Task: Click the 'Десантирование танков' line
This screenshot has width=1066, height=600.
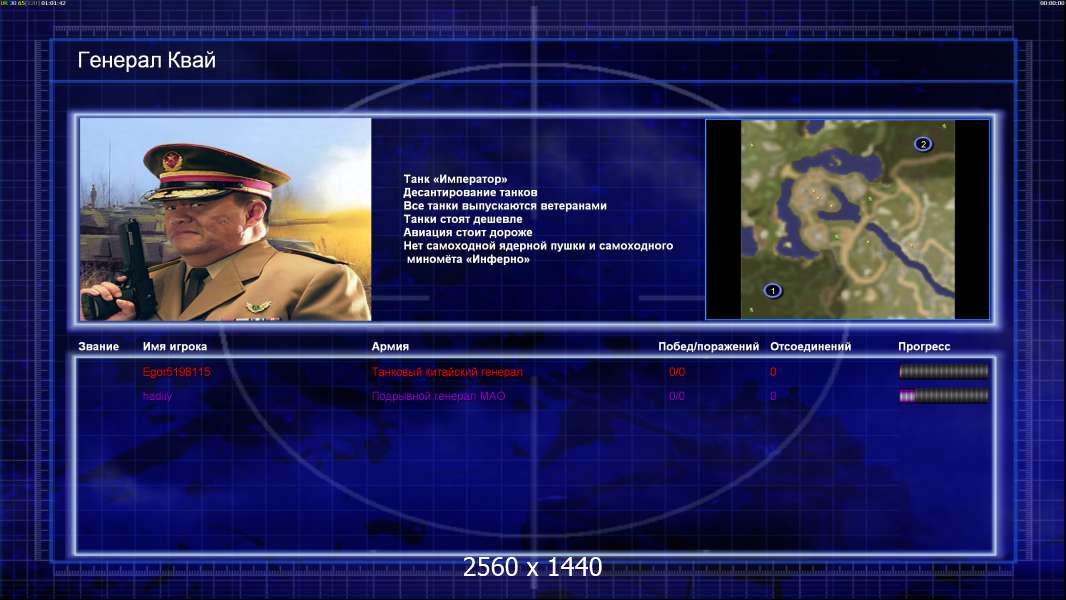Action: click(470, 192)
